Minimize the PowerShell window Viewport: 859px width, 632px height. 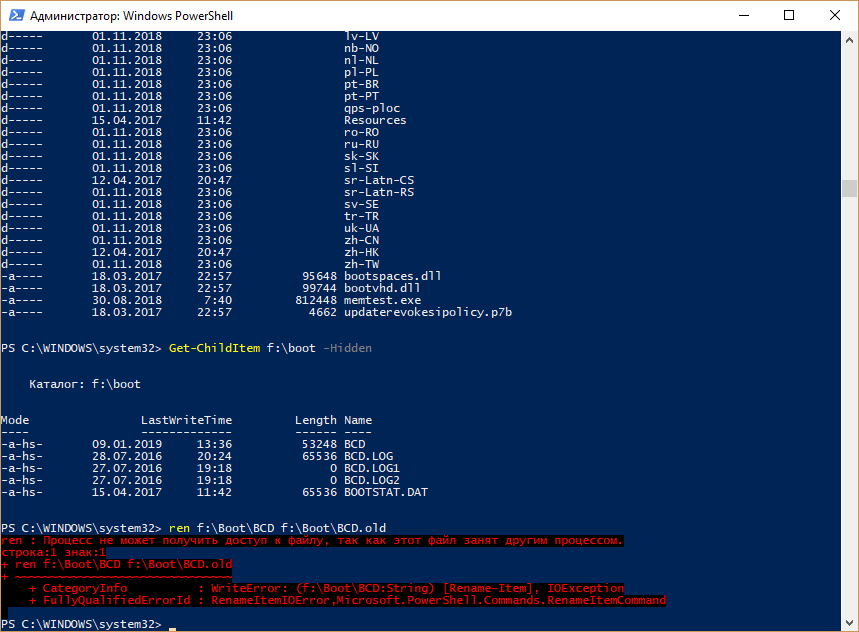click(743, 15)
